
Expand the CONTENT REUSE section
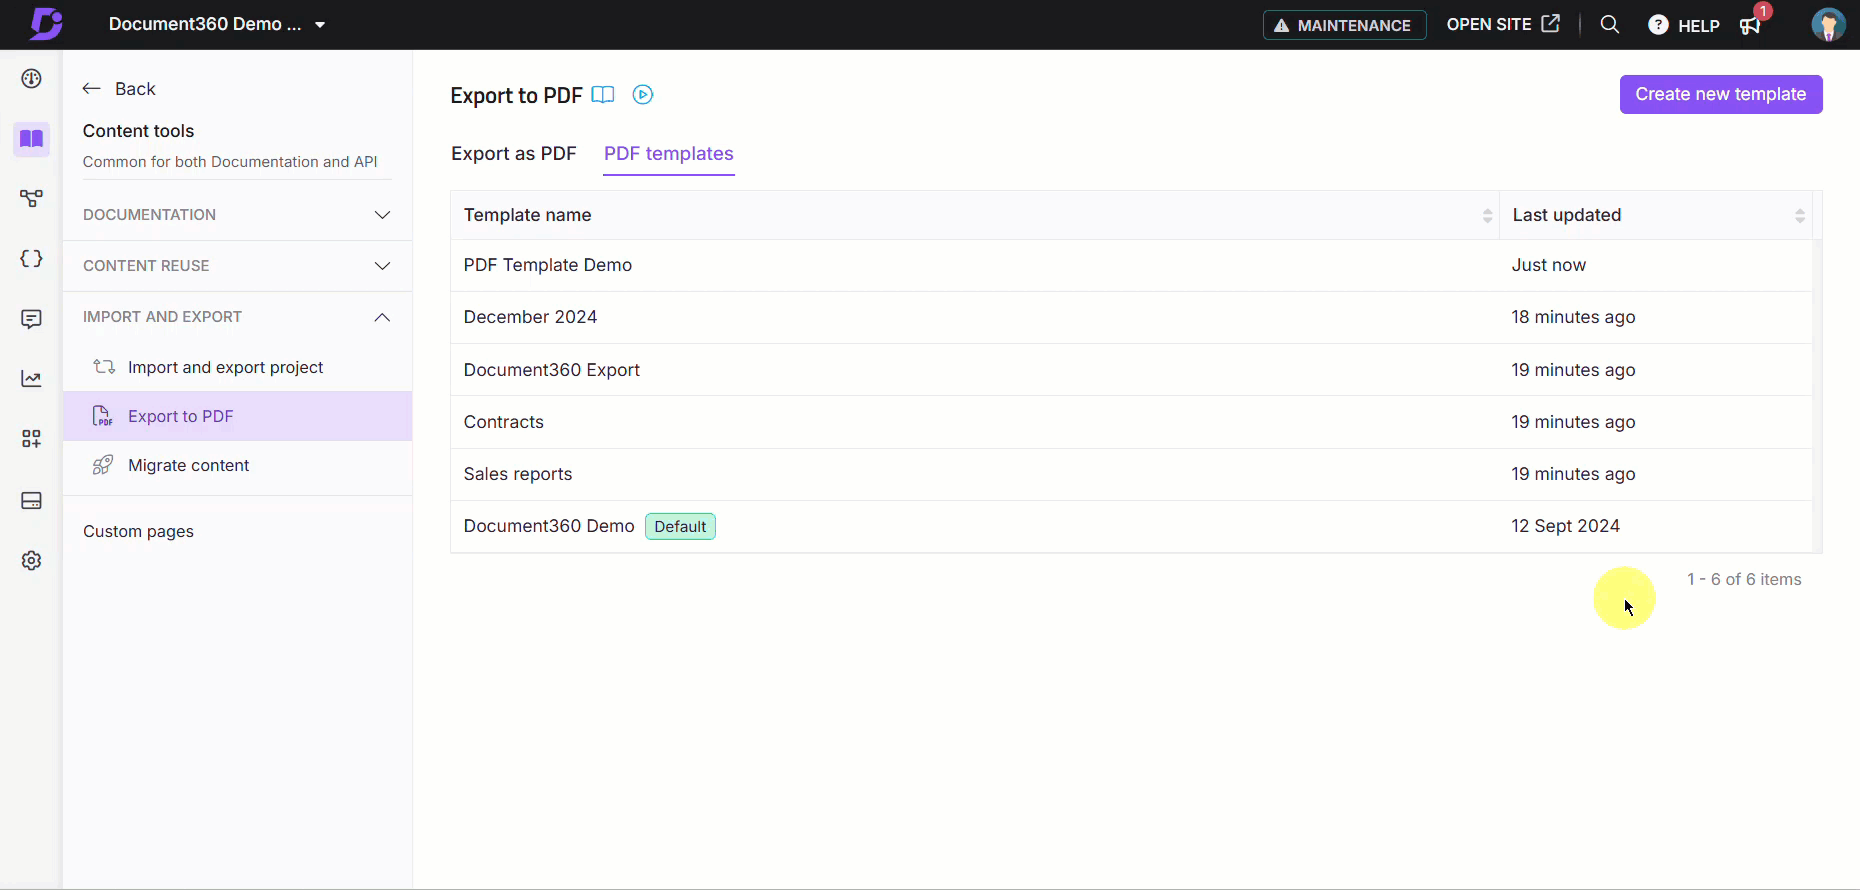tap(237, 266)
